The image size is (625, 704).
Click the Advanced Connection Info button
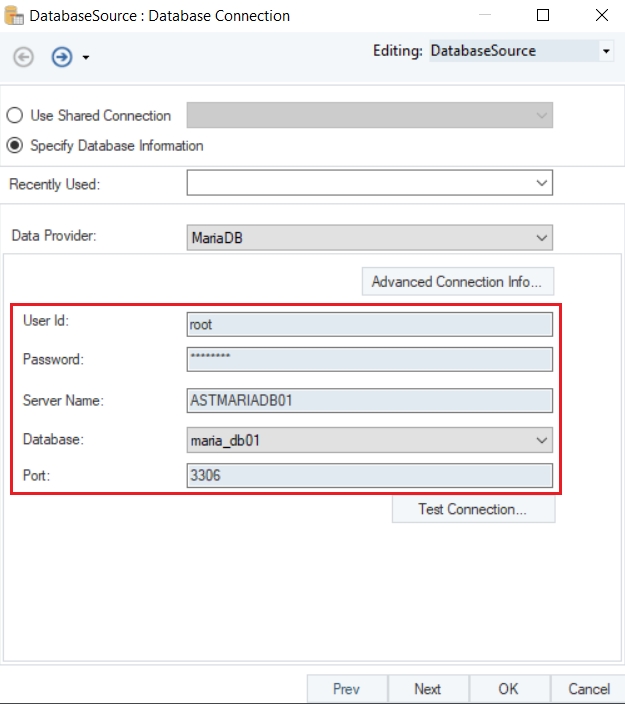457,282
